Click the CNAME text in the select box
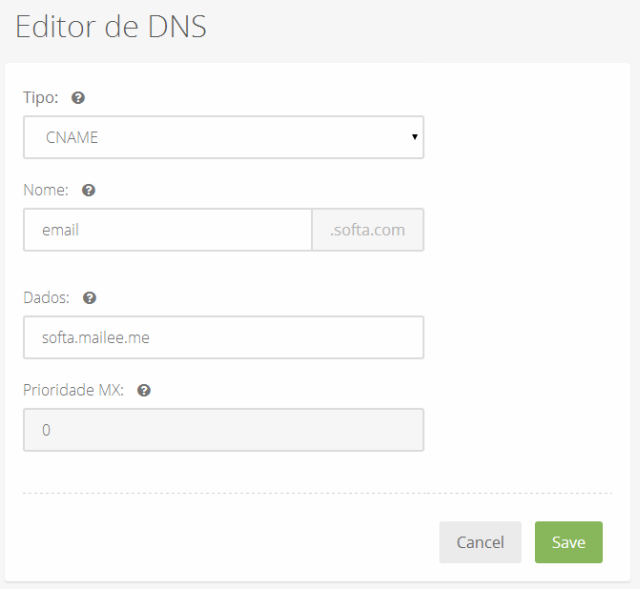The height and width of the screenshot is (589, 640). click(x=72, y=138)
